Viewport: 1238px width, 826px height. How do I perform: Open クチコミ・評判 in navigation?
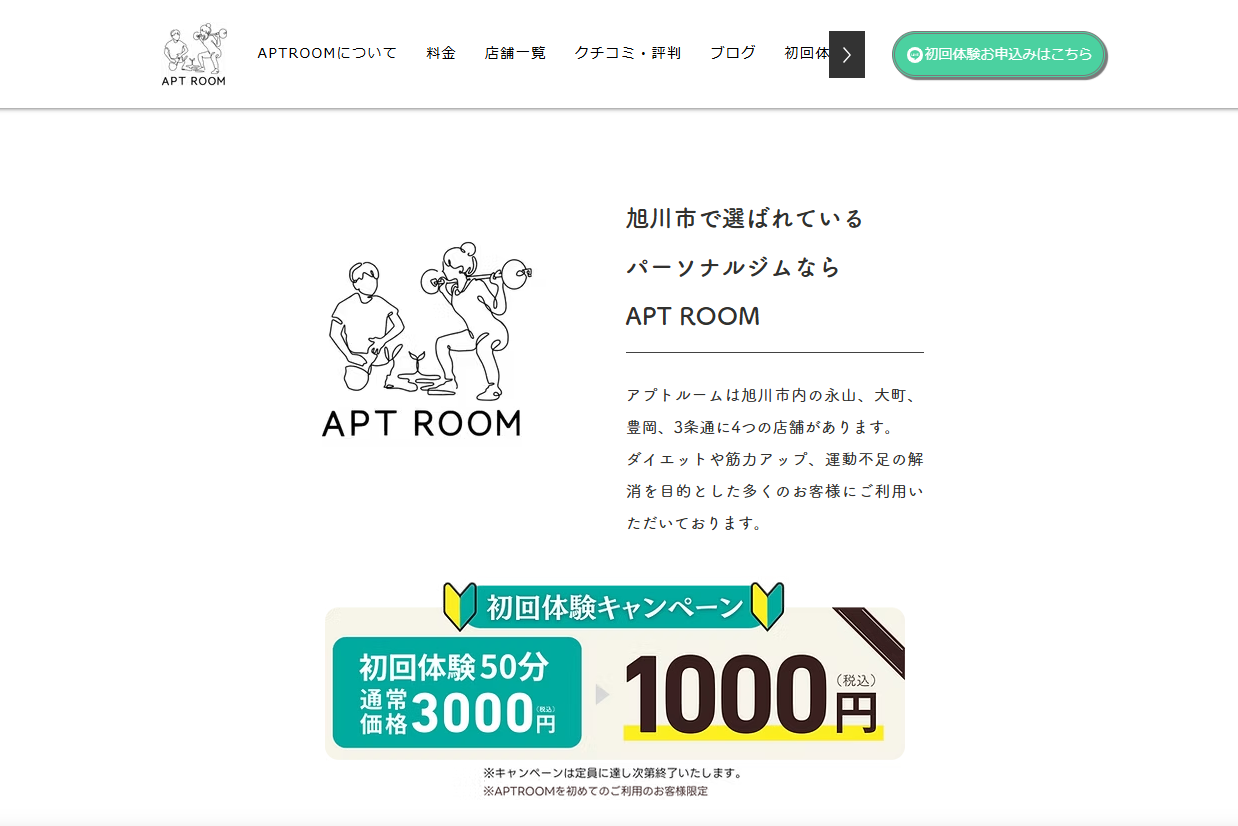(x=627, y=53)
